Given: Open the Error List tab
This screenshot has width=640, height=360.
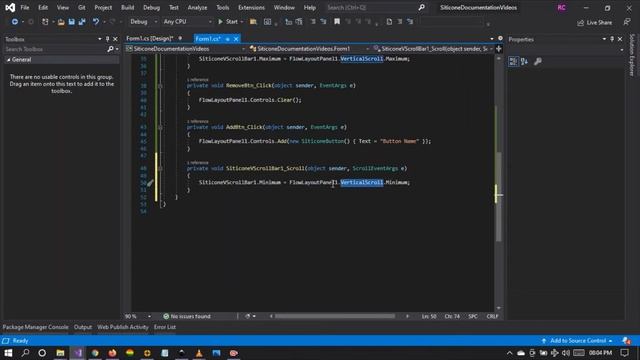Looking at the screenshot, I should 165,327.
